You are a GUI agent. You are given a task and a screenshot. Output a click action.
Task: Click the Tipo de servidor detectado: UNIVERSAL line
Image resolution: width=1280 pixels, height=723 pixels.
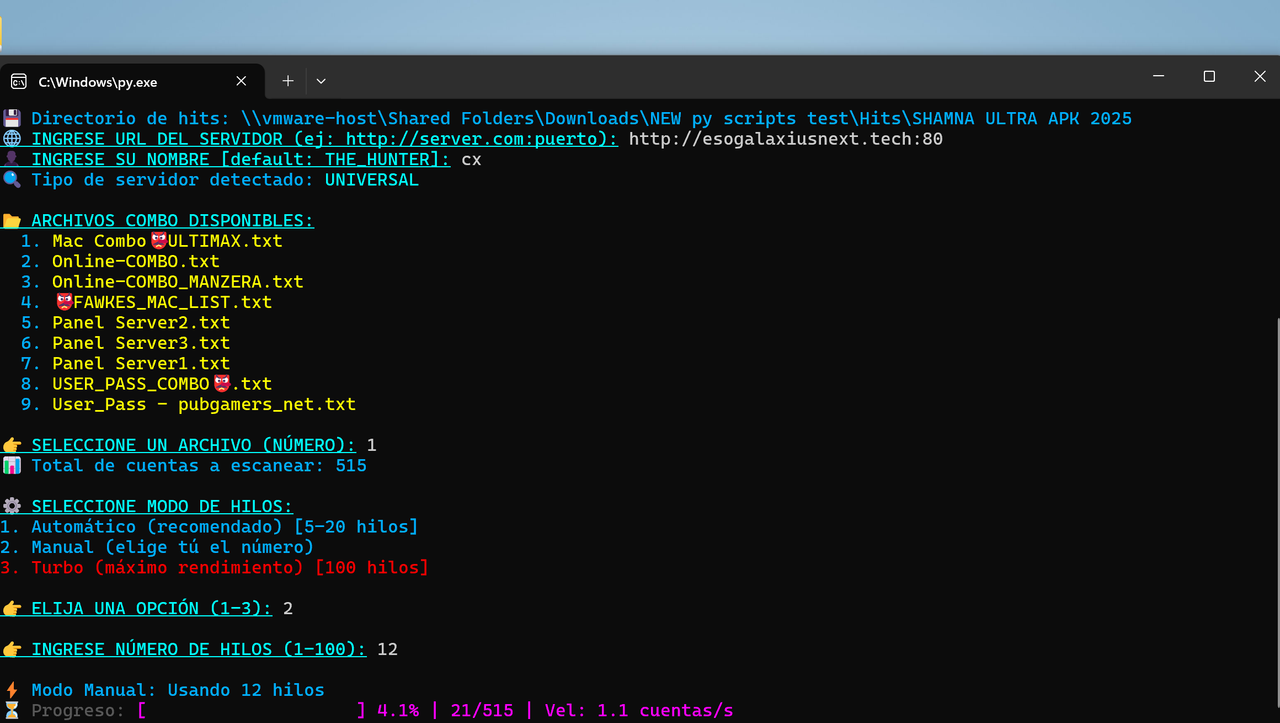click(x=225, y=180)
